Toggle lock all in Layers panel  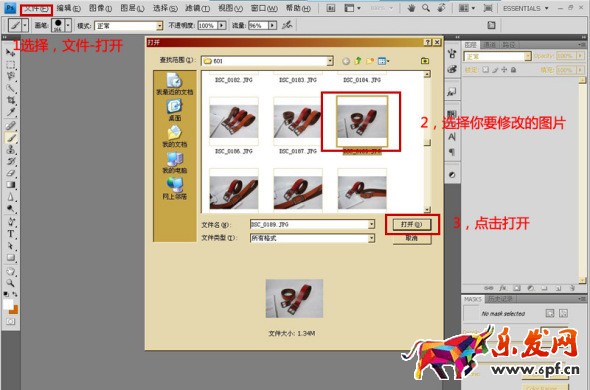tap(513, 70)
